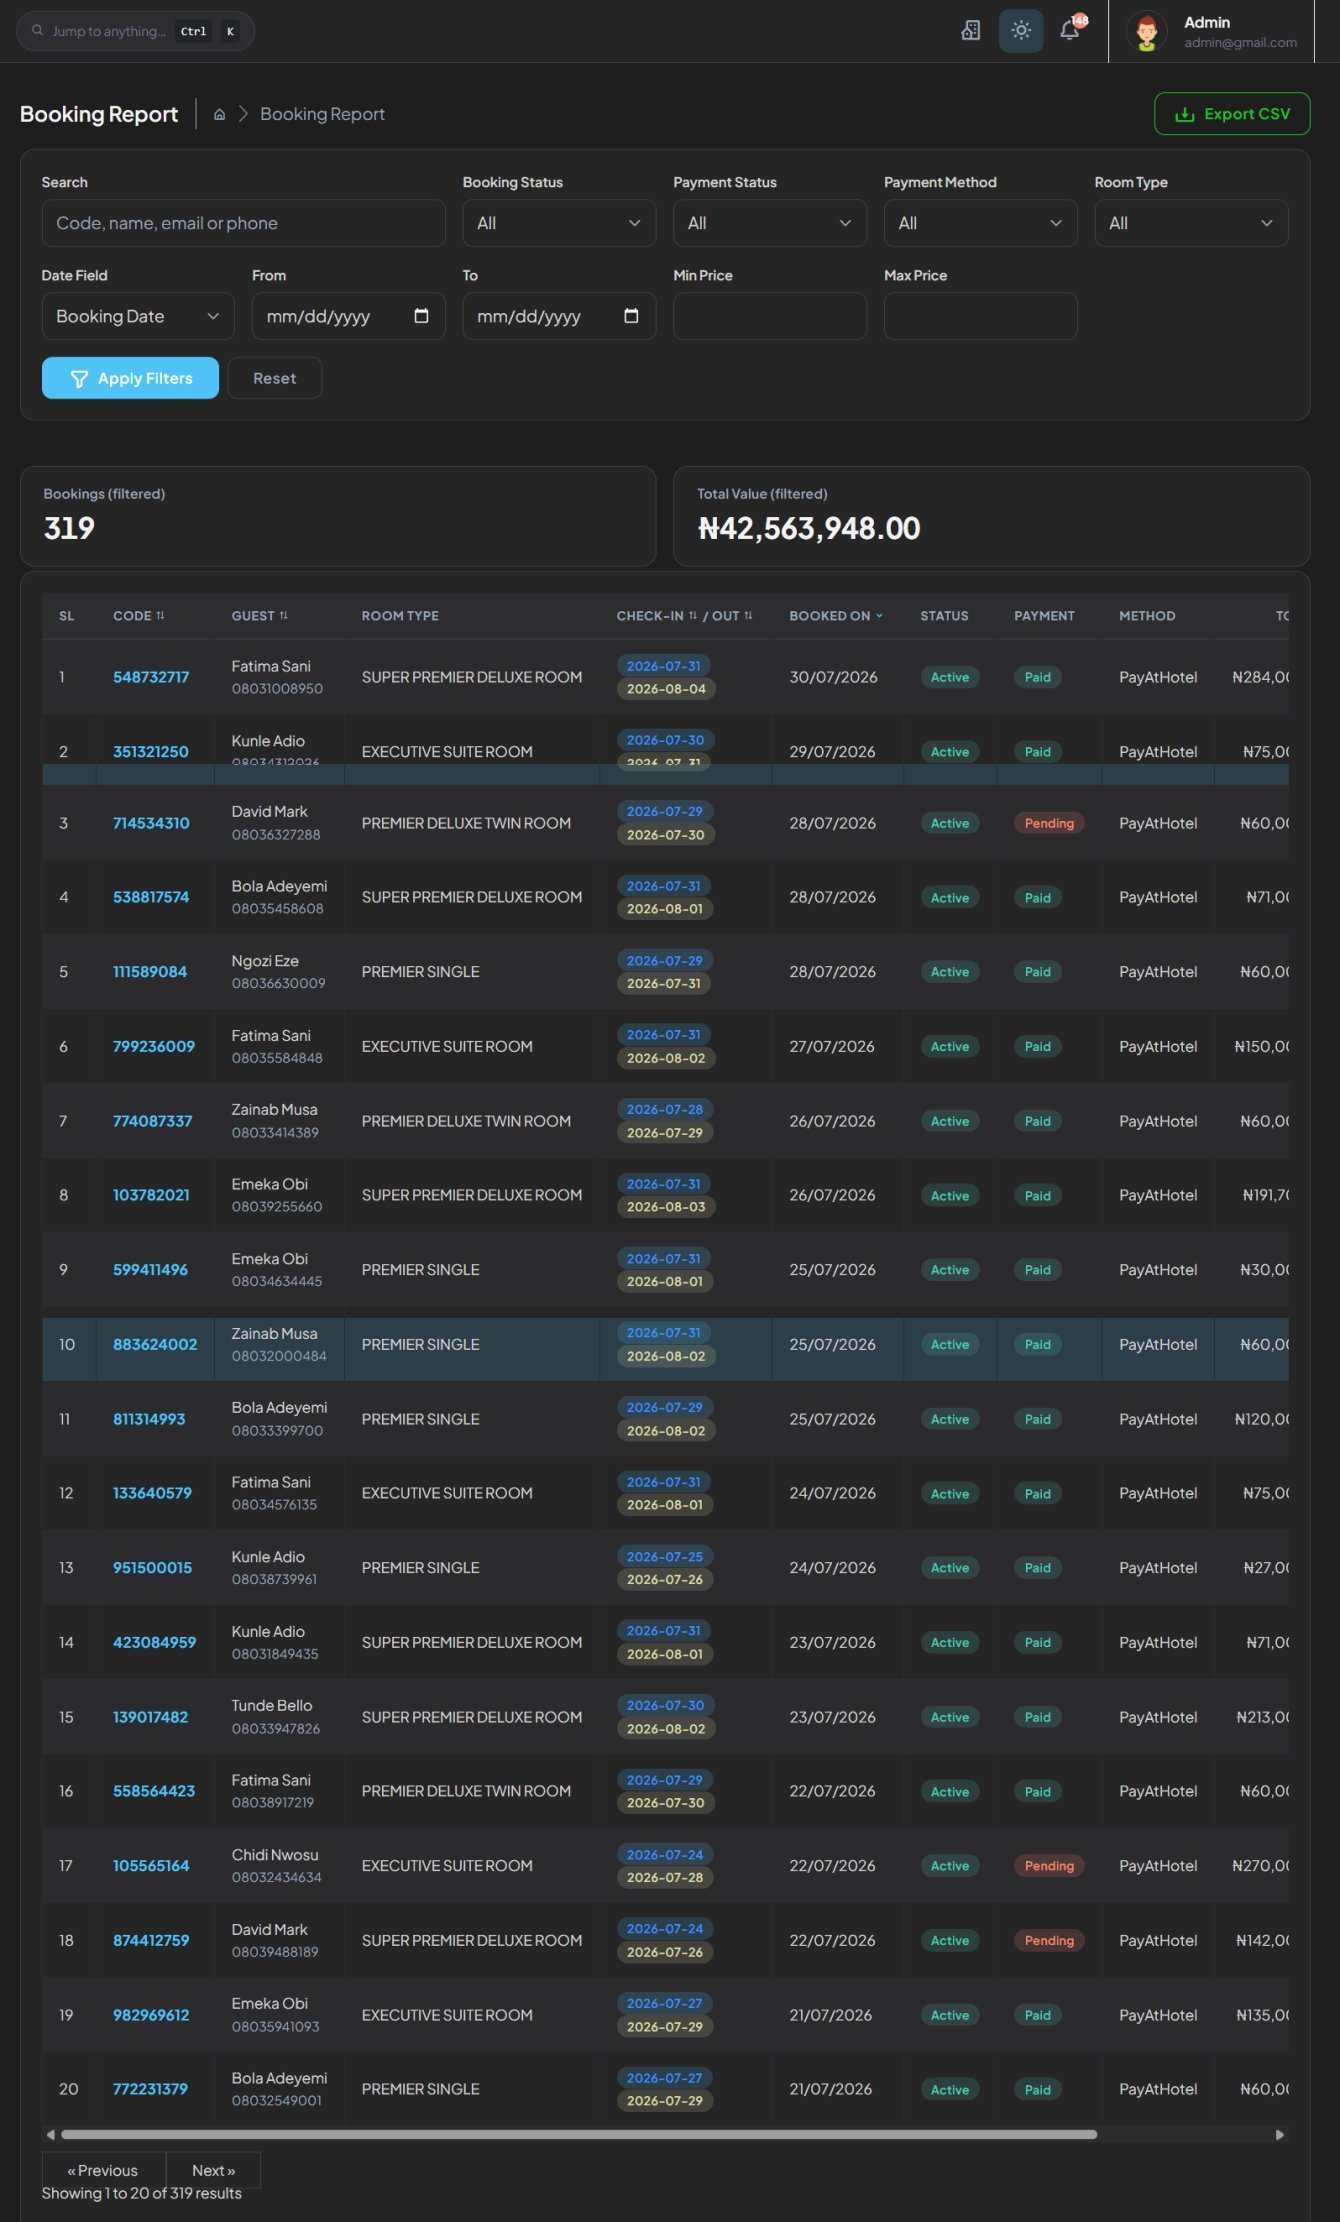
Task: Click booked date 30/07/2026
Action: tap(833, 677)
